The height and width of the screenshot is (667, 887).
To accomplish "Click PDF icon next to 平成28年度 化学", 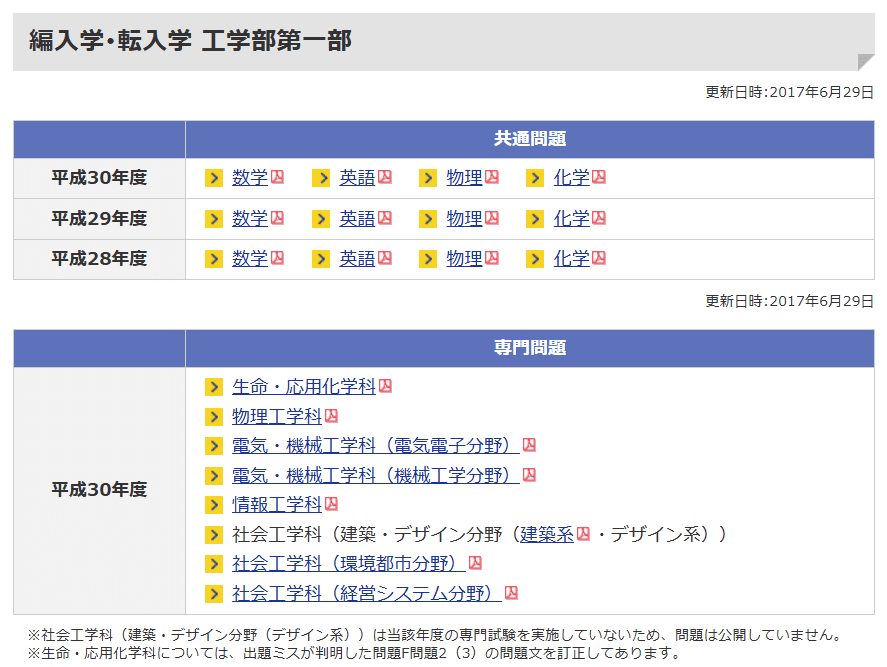I will pos(599,258).
